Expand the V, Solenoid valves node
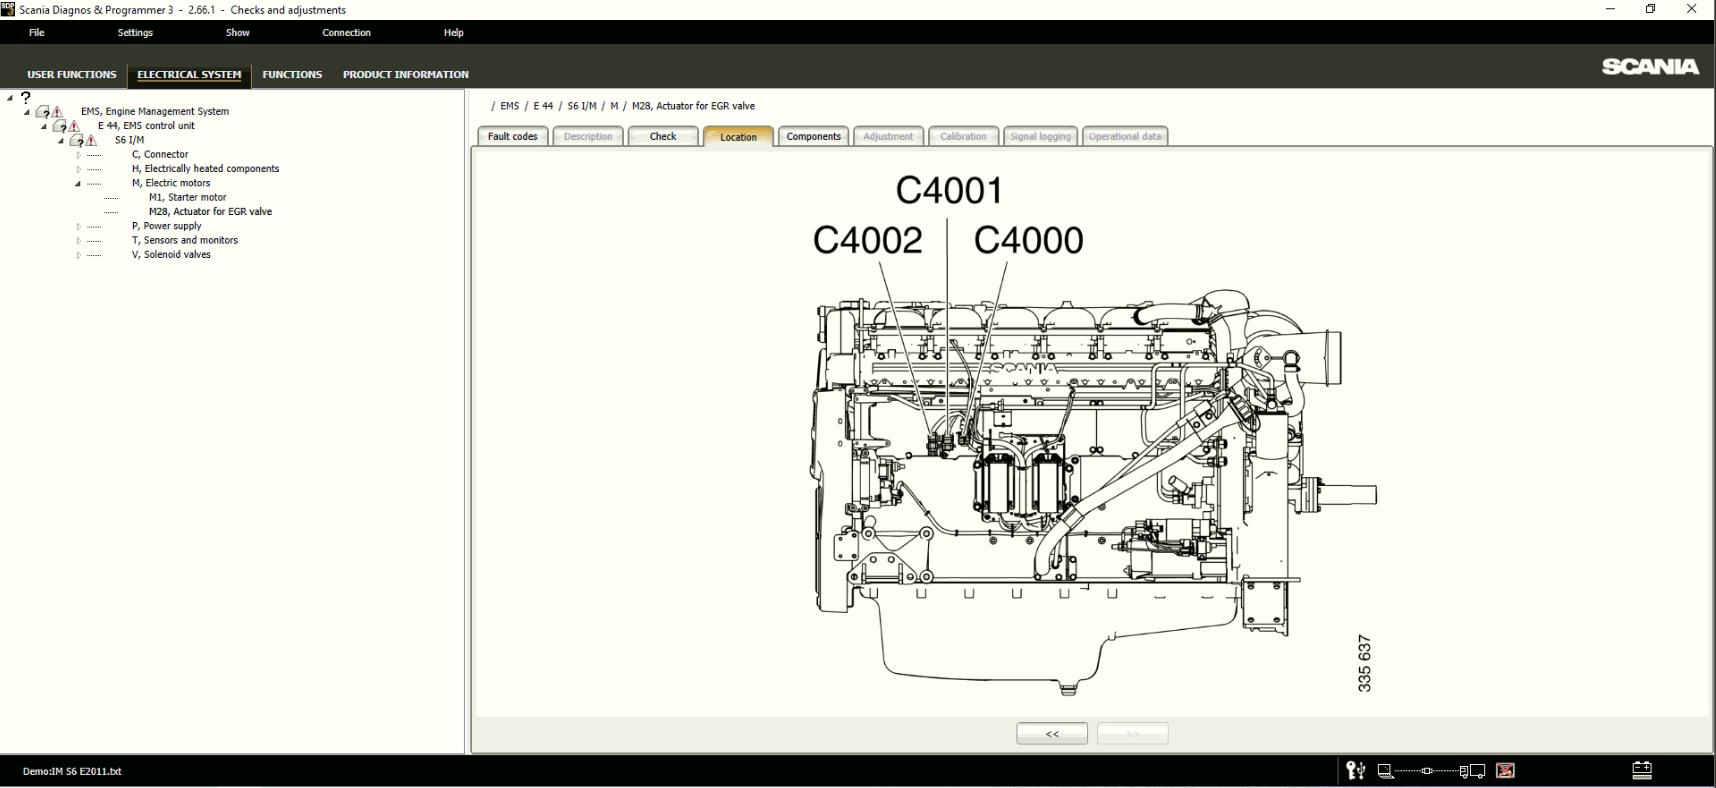The image size is (1716, 788). (78, 255)
